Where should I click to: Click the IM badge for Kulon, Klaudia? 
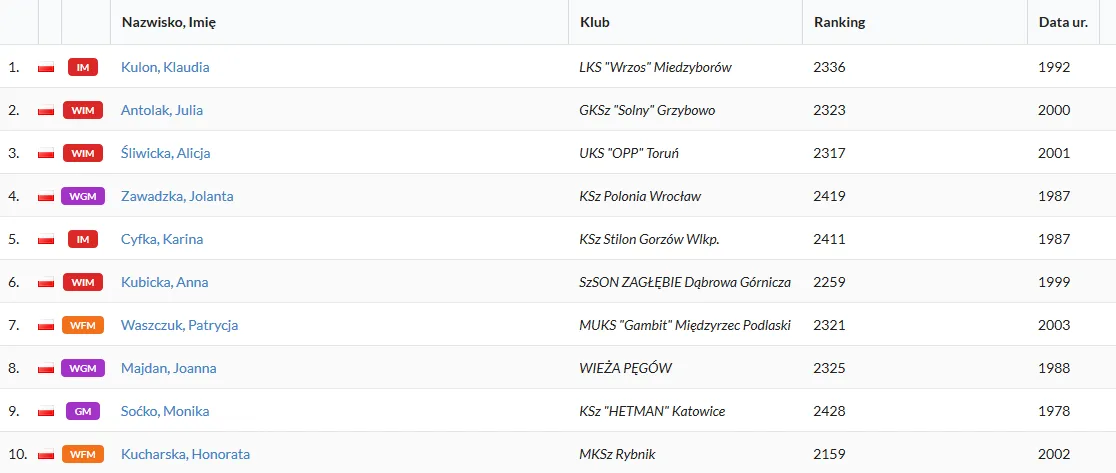[x=83, y=68]
